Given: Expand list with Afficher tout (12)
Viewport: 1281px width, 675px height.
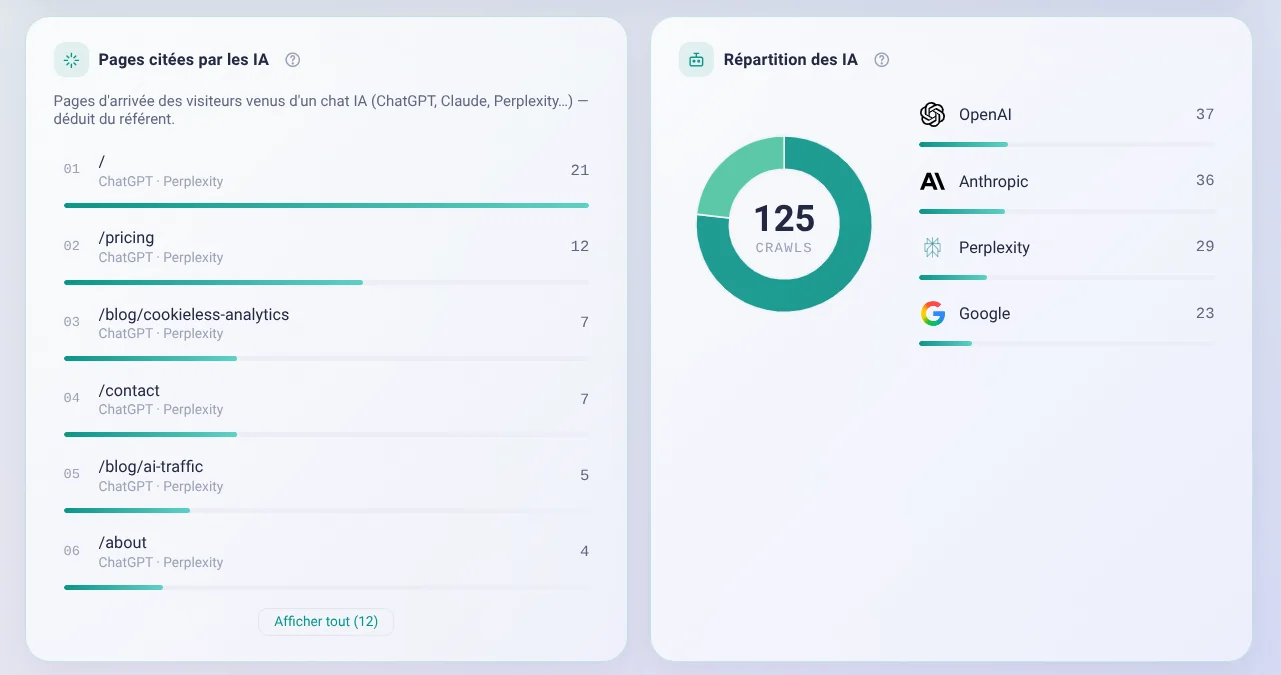Looking at the screenshot, I should pos(326,621).
